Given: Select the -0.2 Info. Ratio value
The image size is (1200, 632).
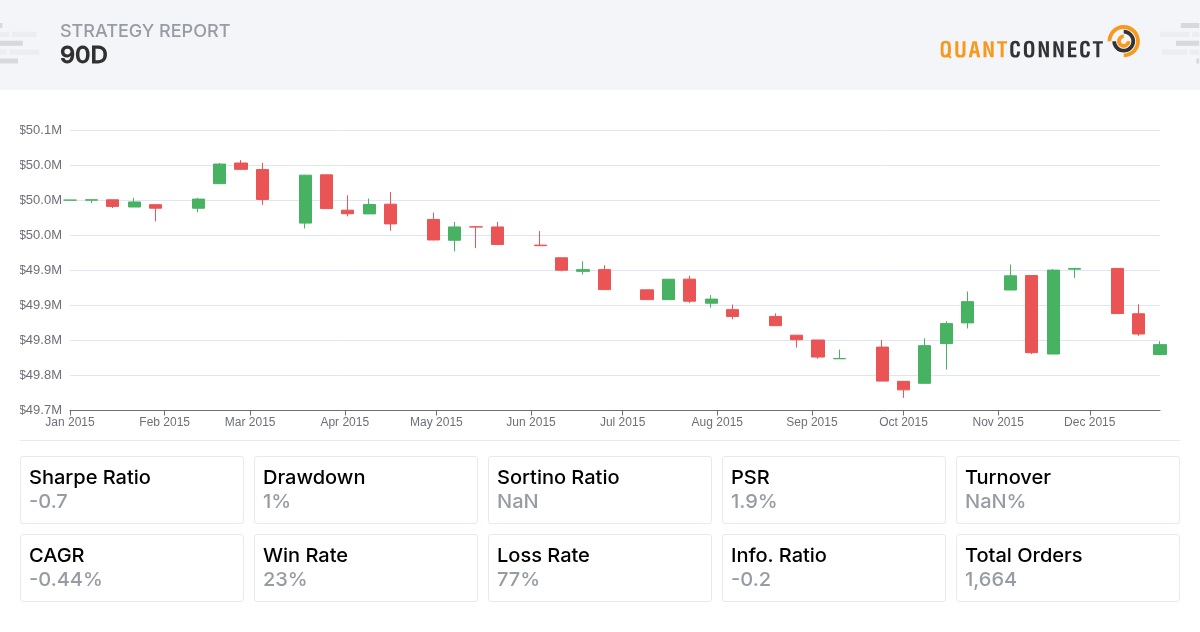Looking at the screenshot, I should pos(751,579).
